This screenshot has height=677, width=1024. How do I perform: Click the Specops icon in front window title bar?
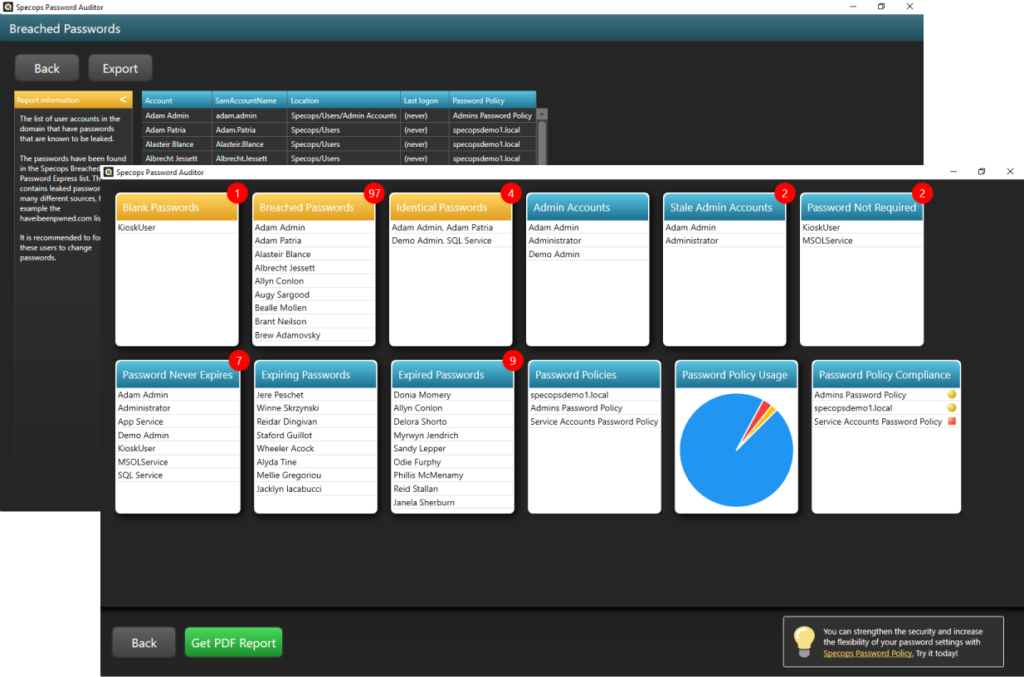pyautogui.click(x=109, y=172)
